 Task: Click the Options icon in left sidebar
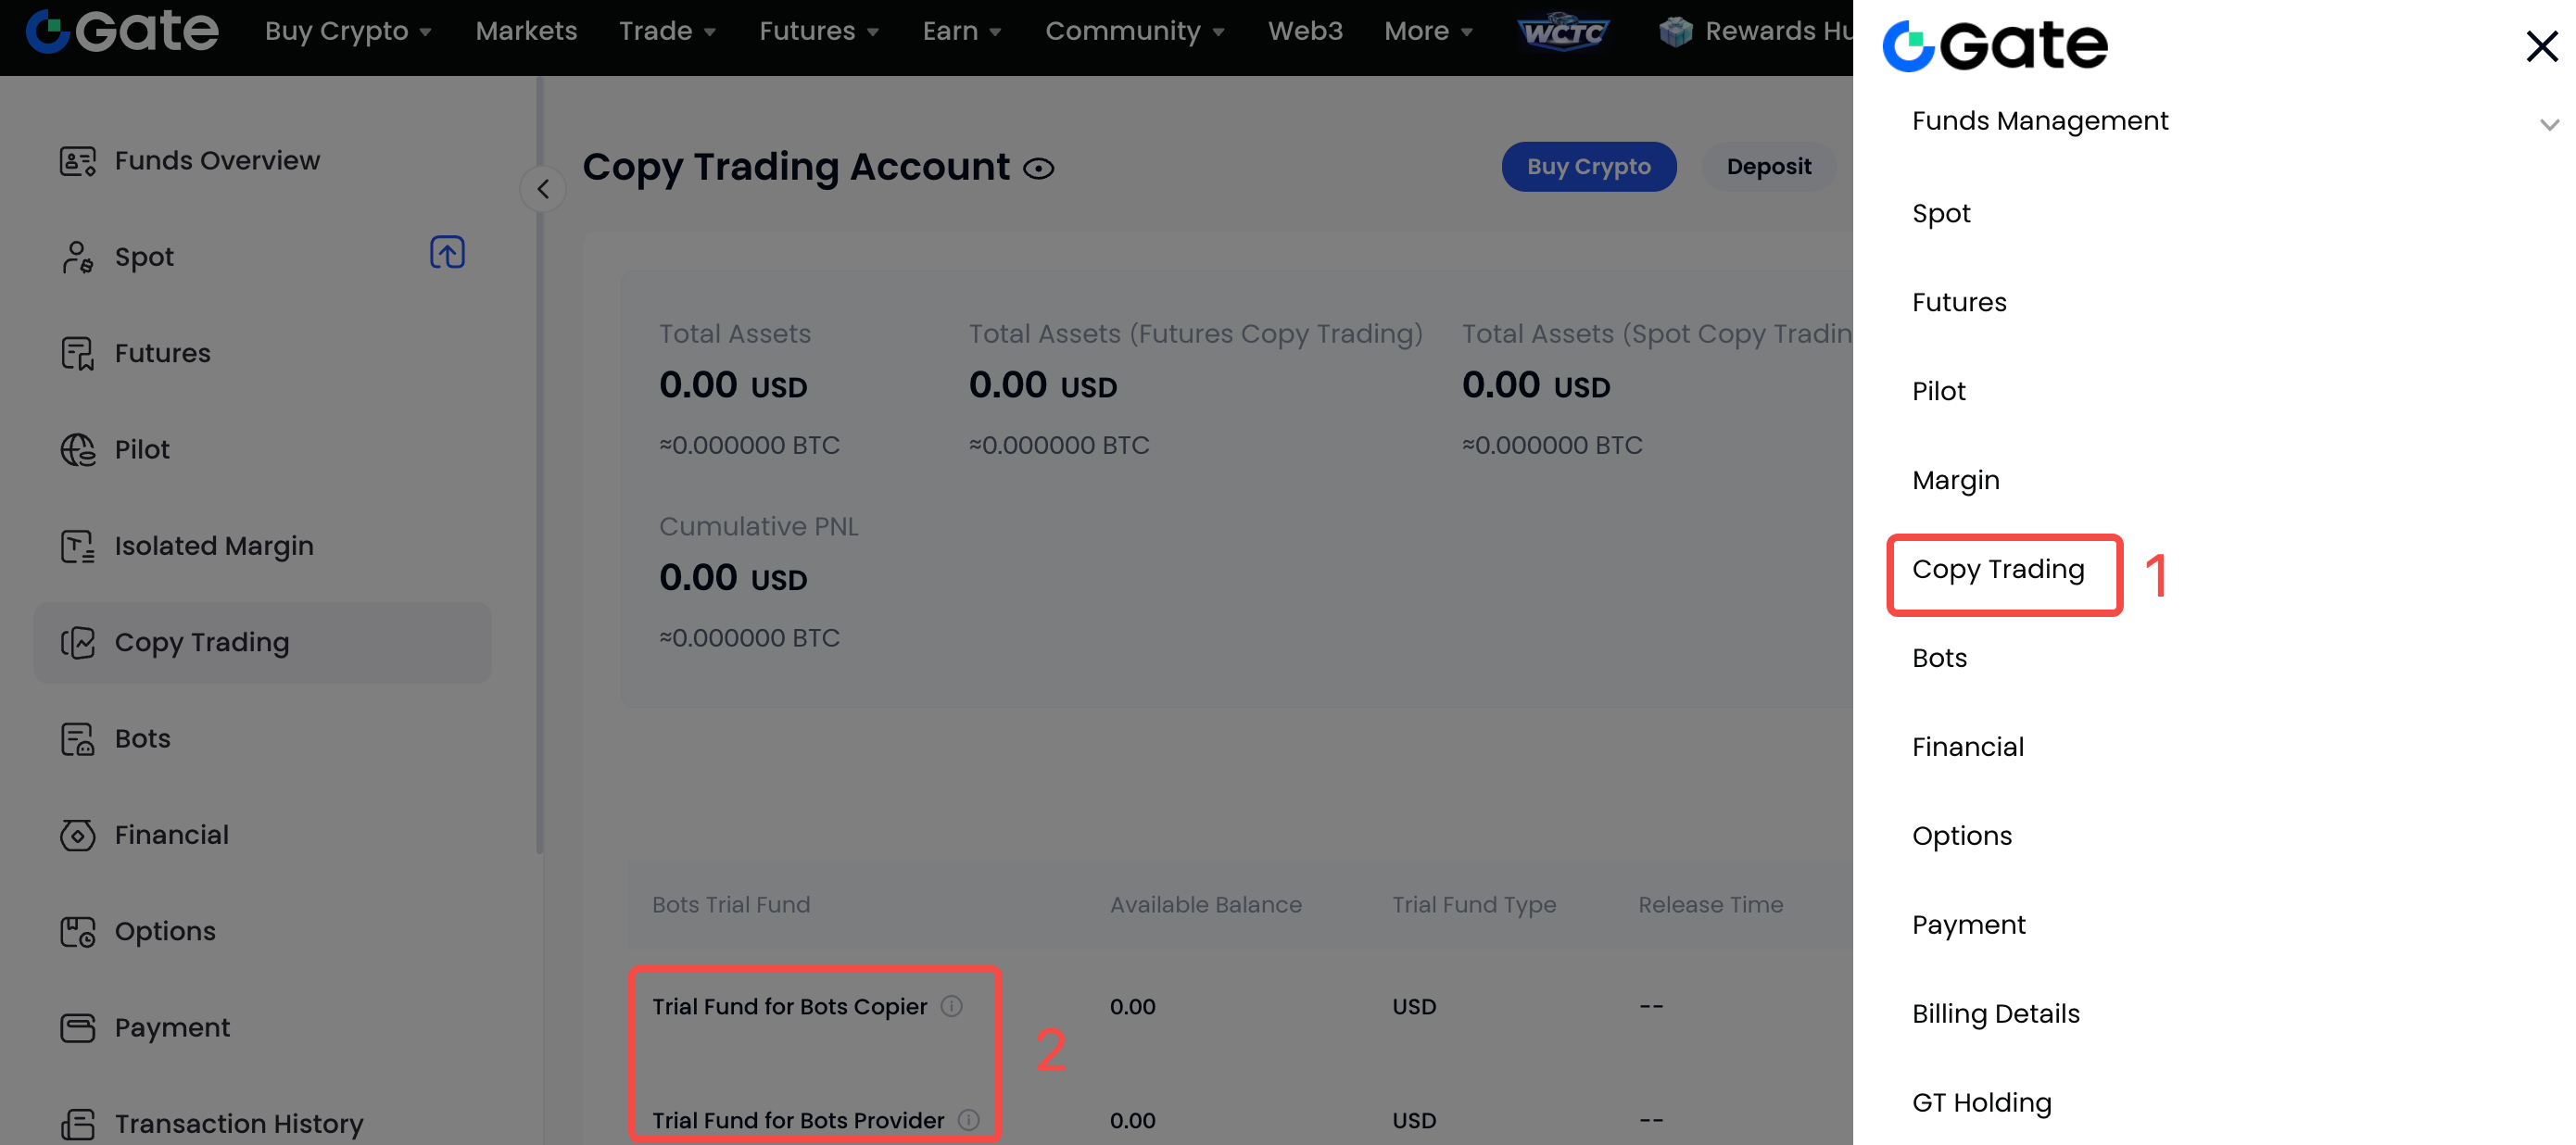click(77, 931)
